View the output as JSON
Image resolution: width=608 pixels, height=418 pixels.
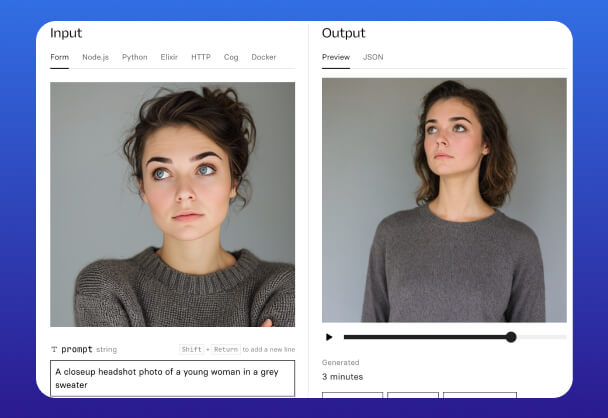click(x=373, y=57)
